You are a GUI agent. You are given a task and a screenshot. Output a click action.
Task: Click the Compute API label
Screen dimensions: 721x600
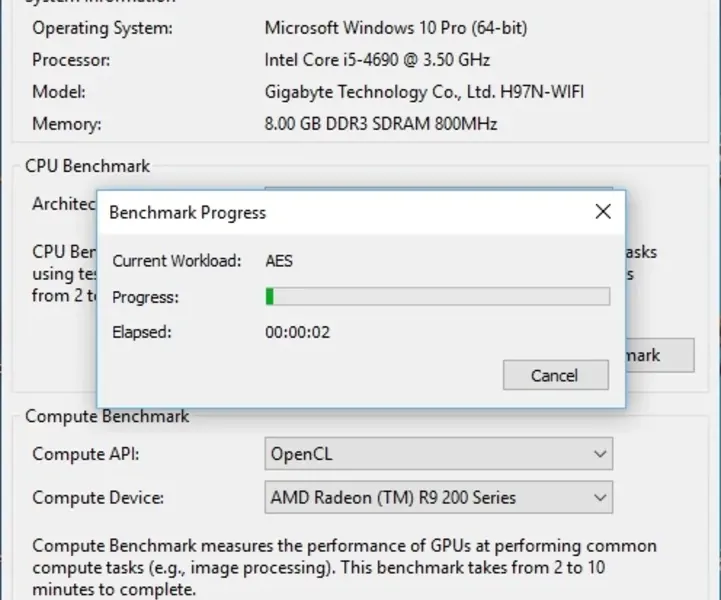86,454
